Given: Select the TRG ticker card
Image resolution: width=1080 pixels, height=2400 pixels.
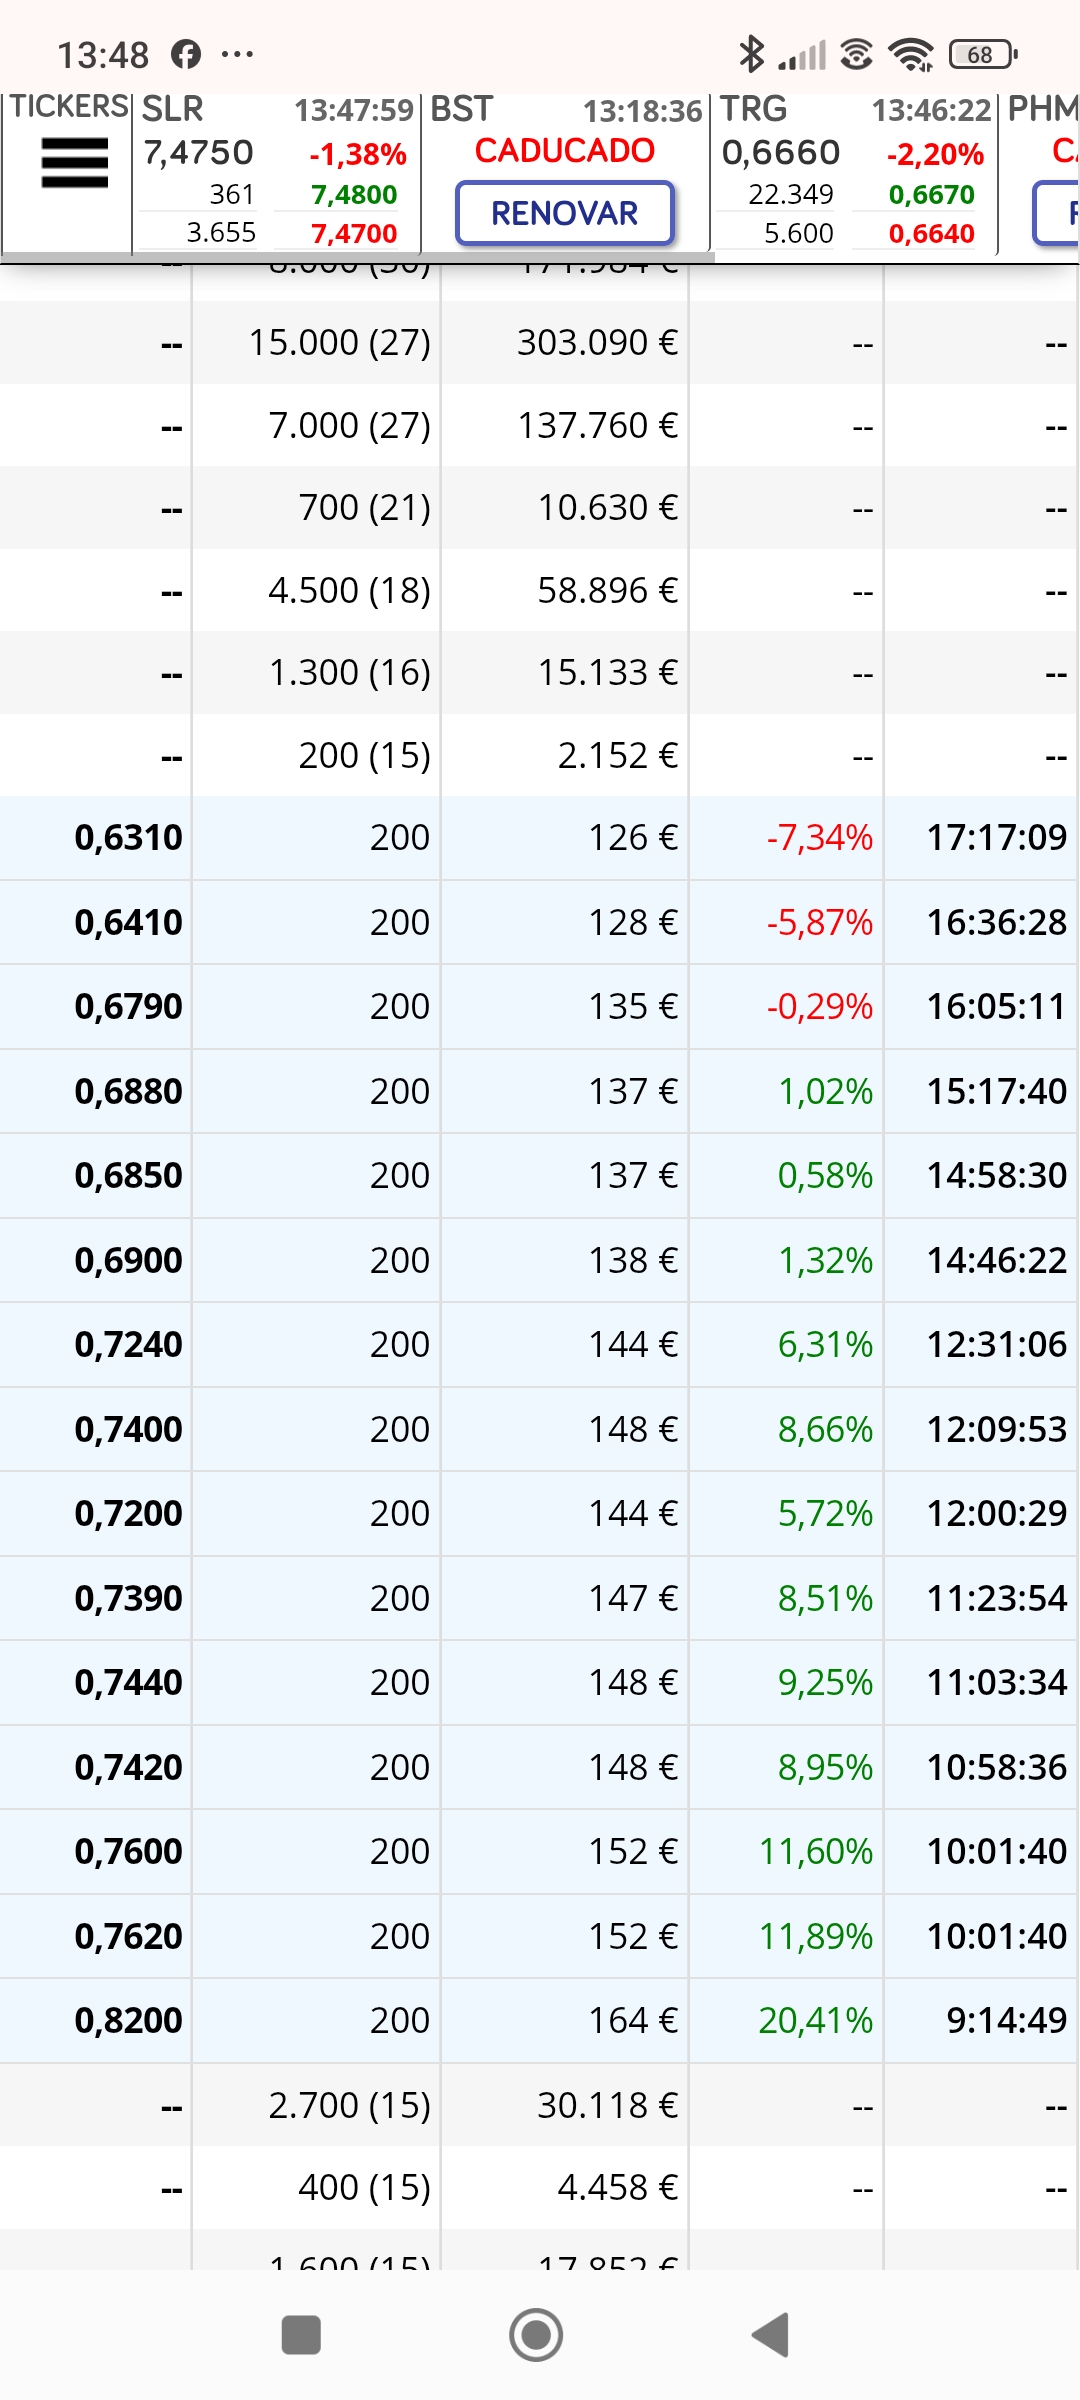Looking at the screenshot, I should (854, 173).
